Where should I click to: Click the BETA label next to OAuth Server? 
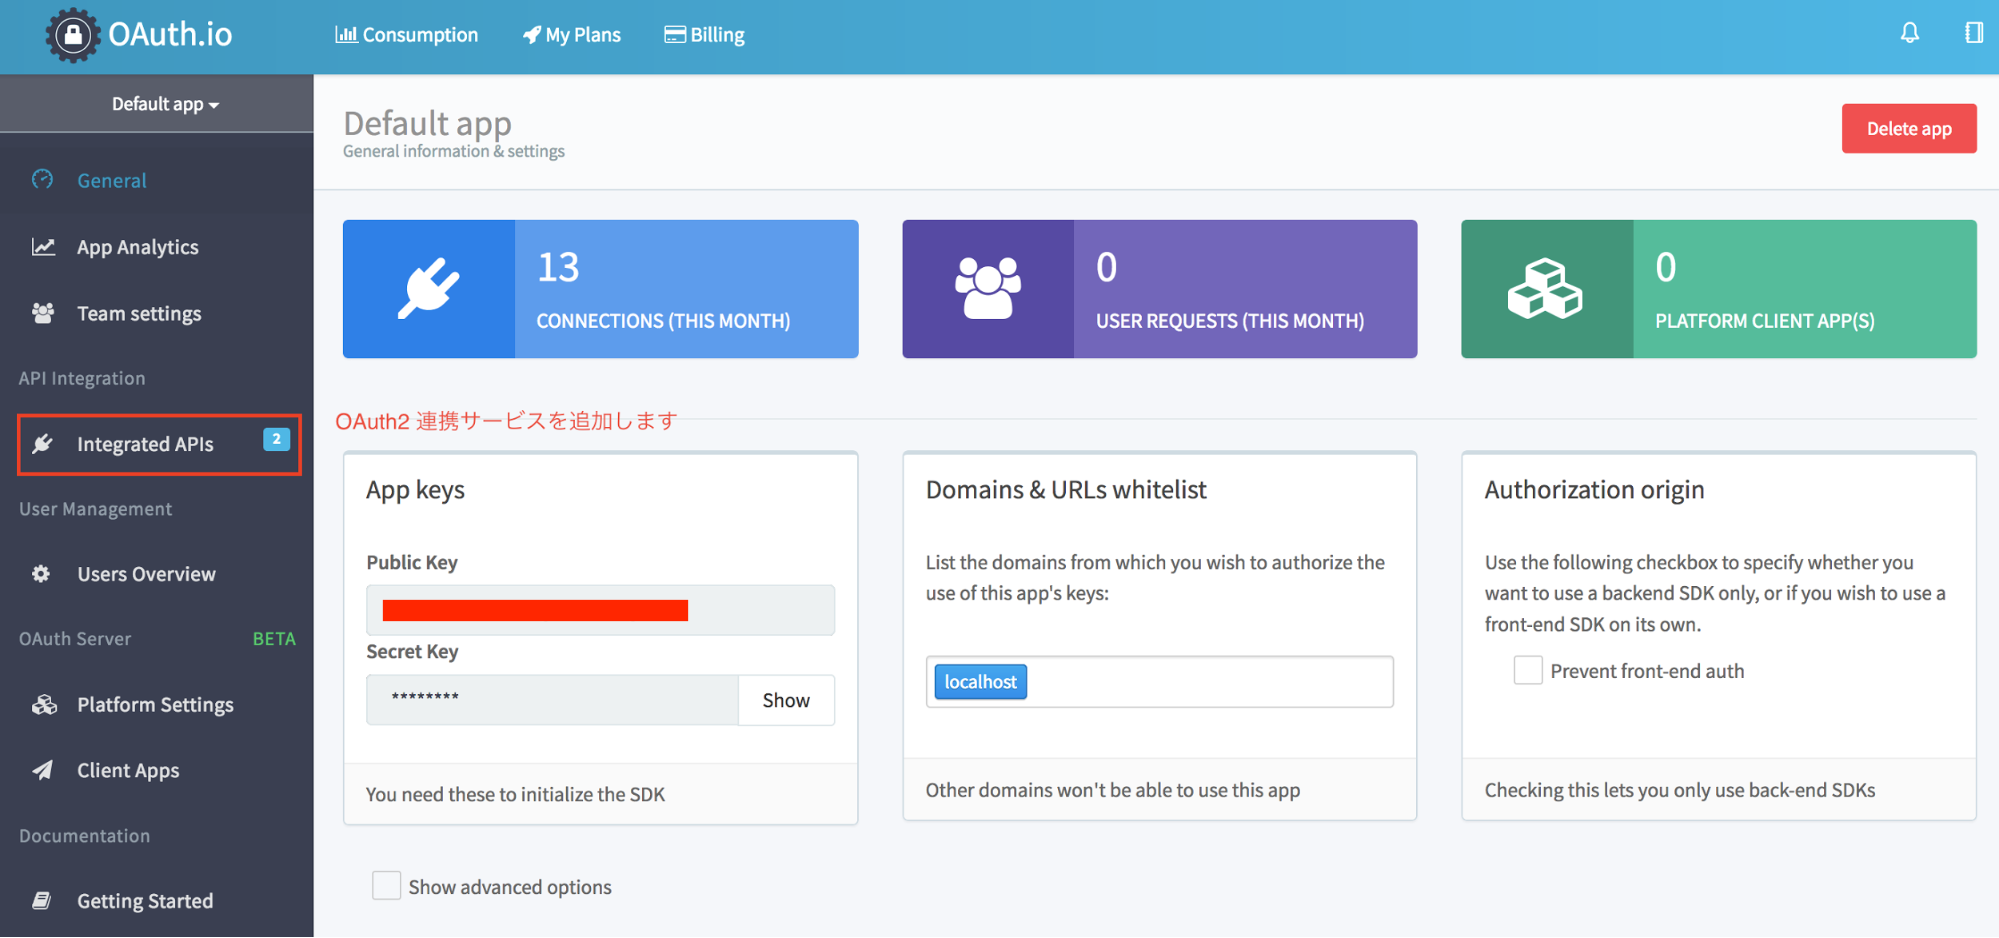coord(274,639)
